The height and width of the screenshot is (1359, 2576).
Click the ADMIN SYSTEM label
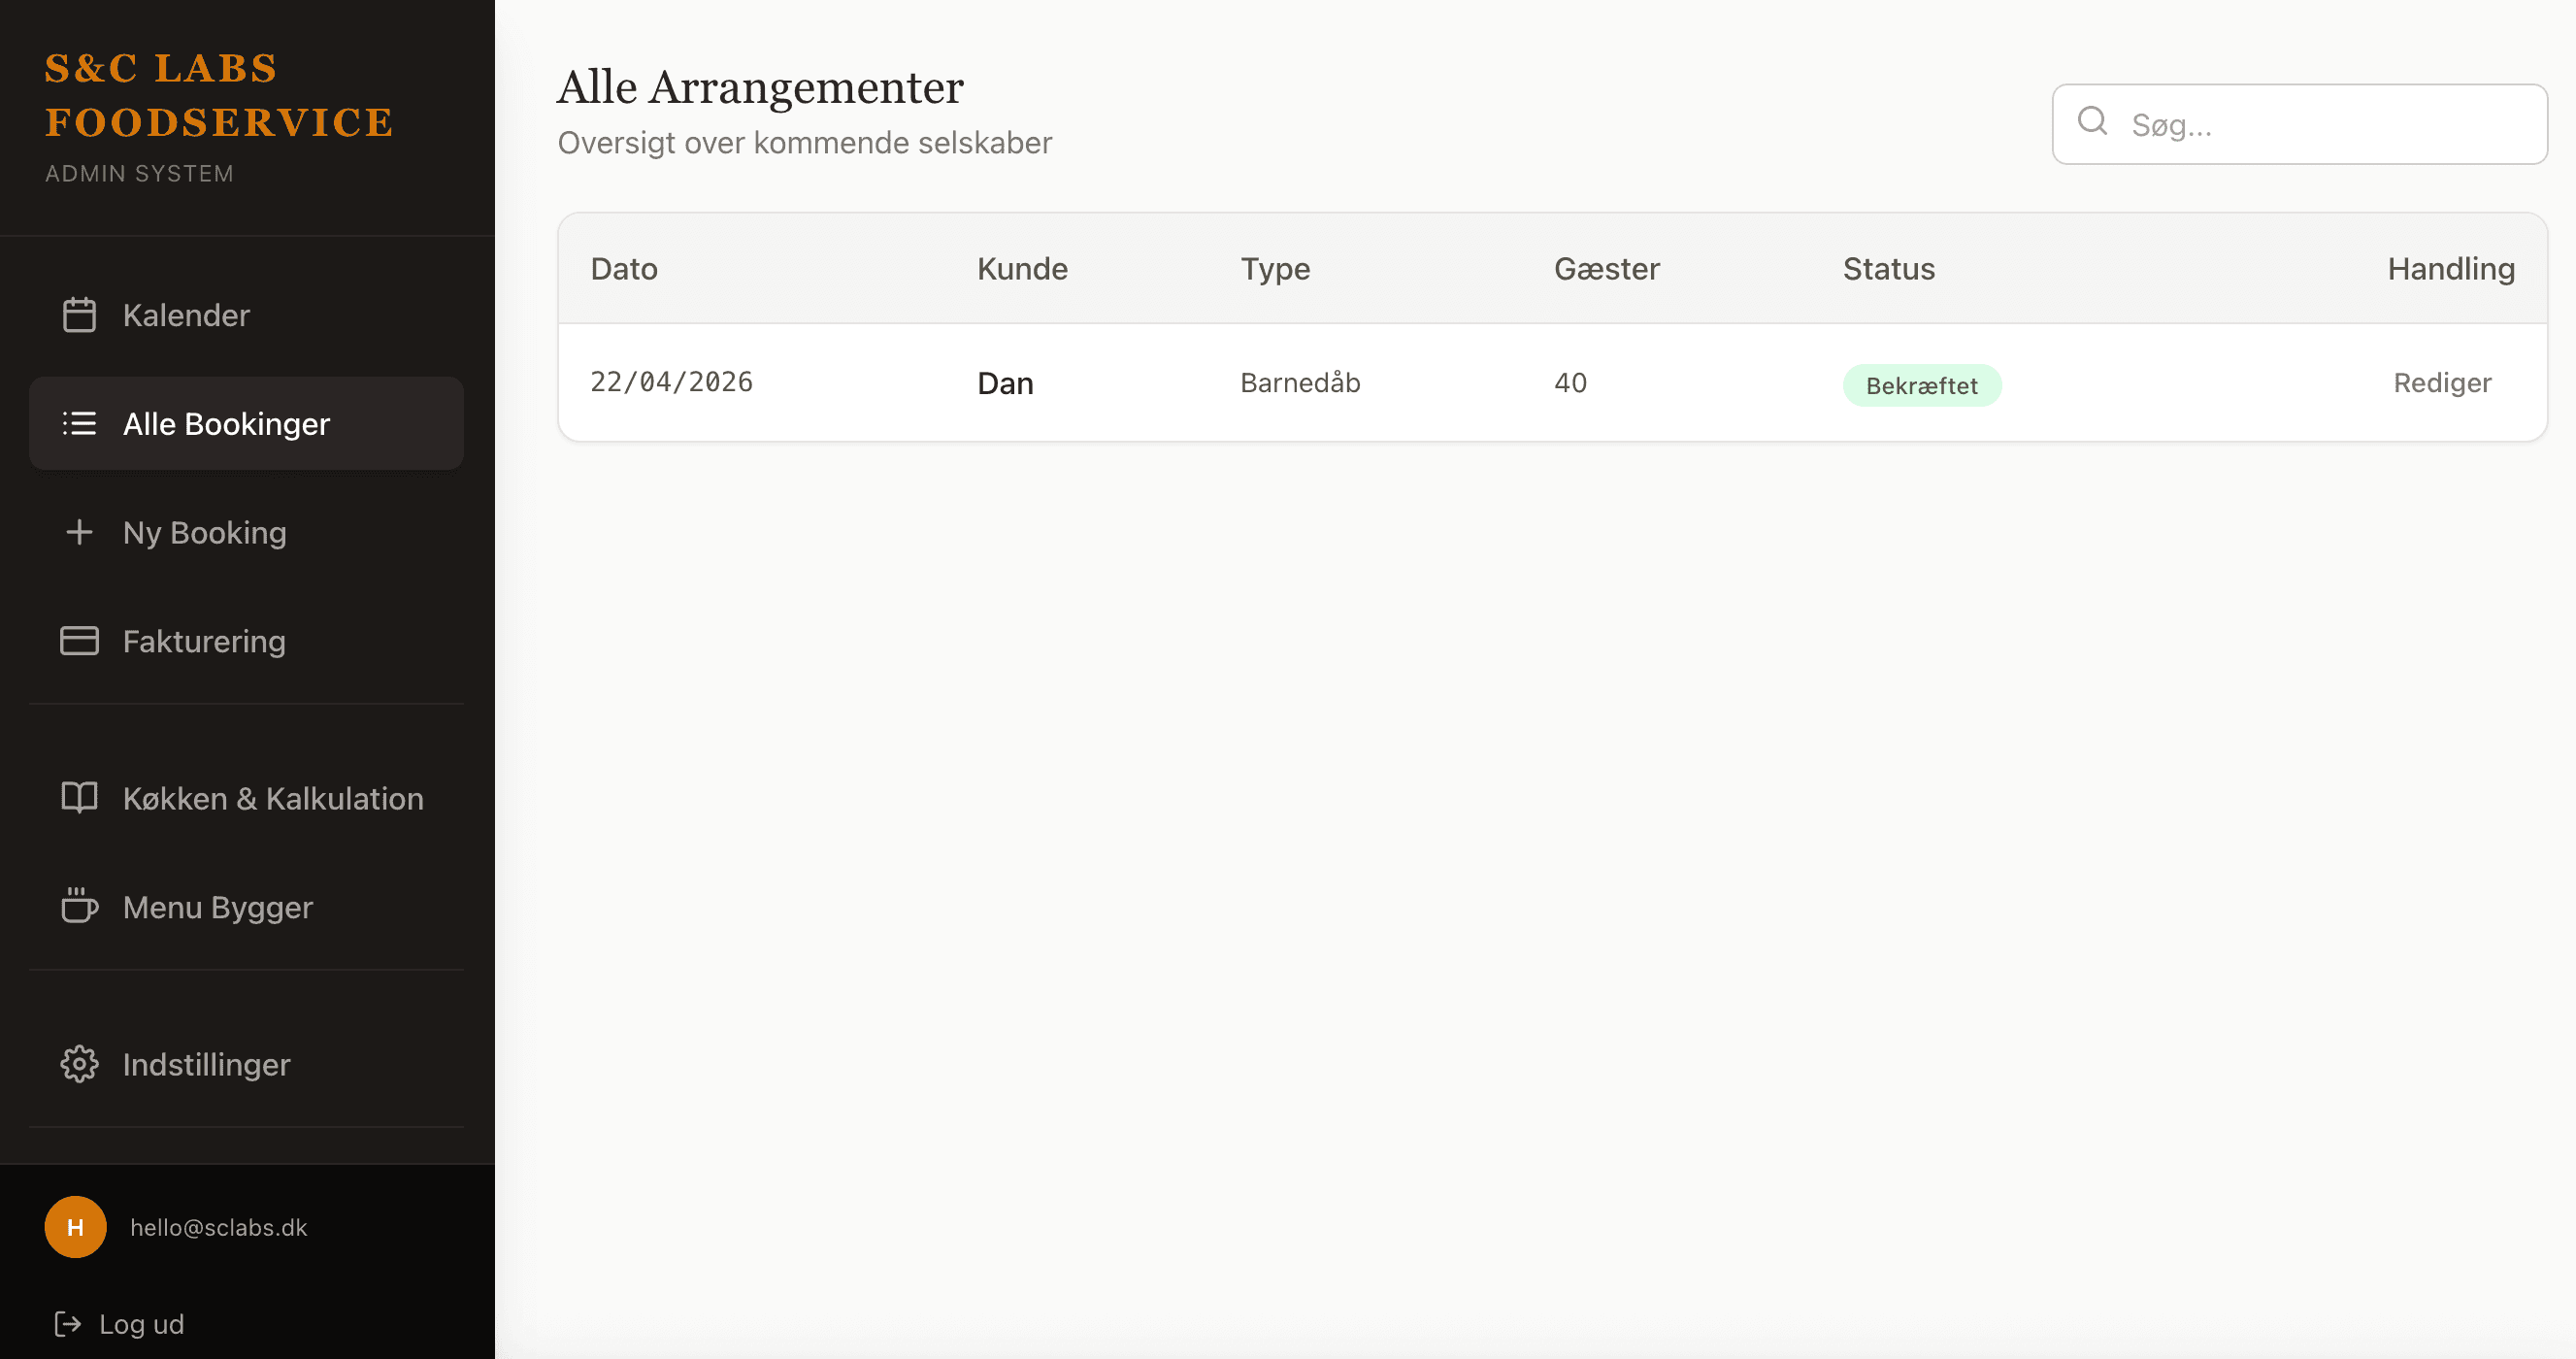click(x=139, y=173)
